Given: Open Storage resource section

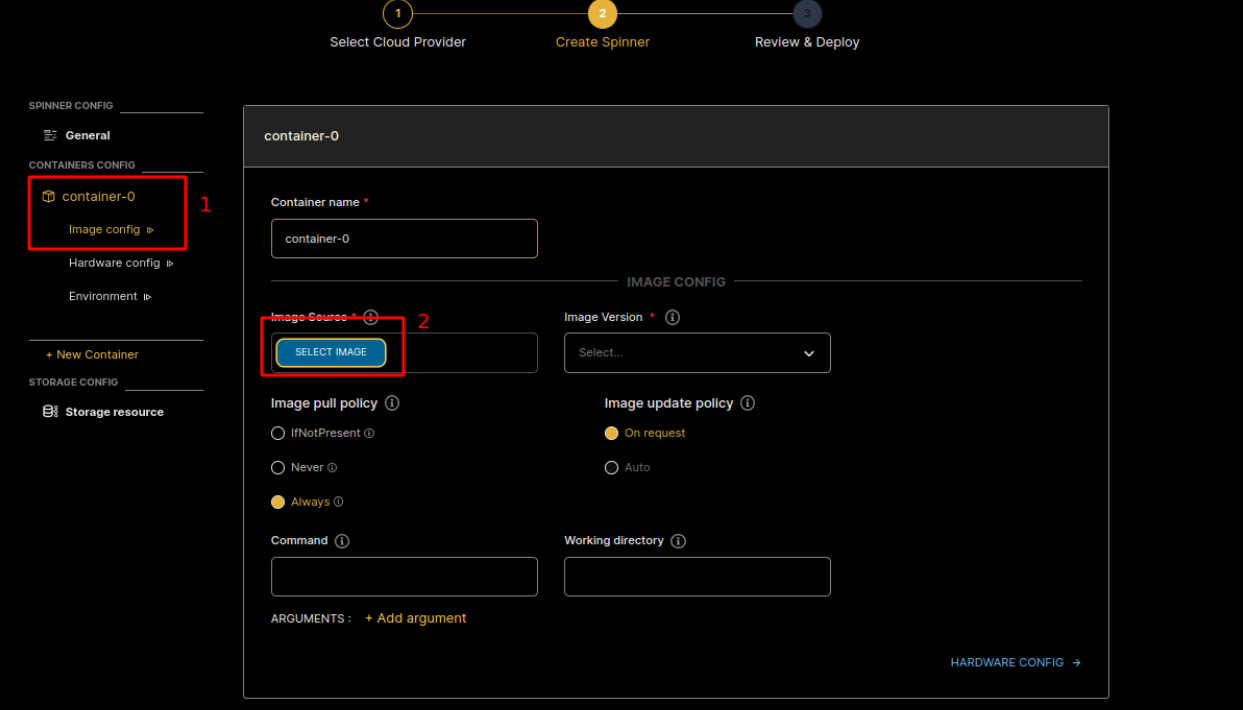Looking at the screenshot, I should (114, 412).
